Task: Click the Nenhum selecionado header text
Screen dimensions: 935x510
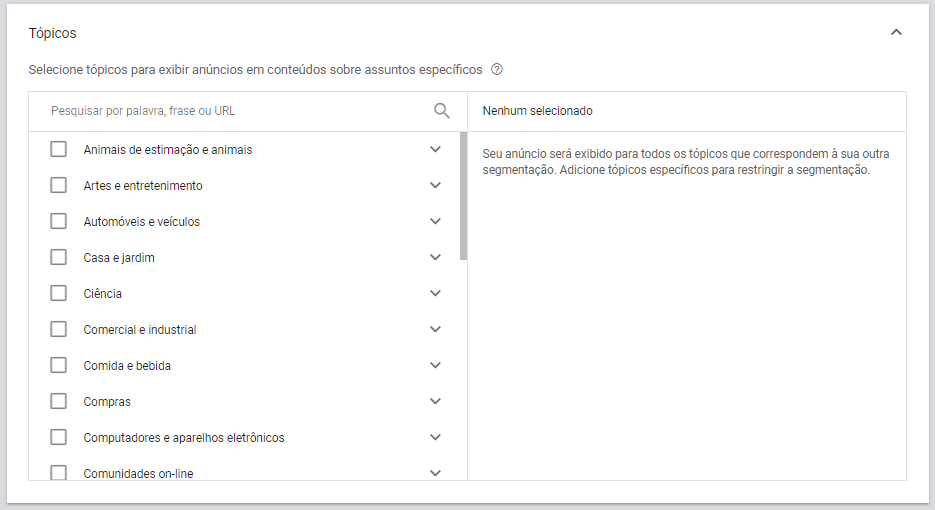Action: [x=537, y=111]
